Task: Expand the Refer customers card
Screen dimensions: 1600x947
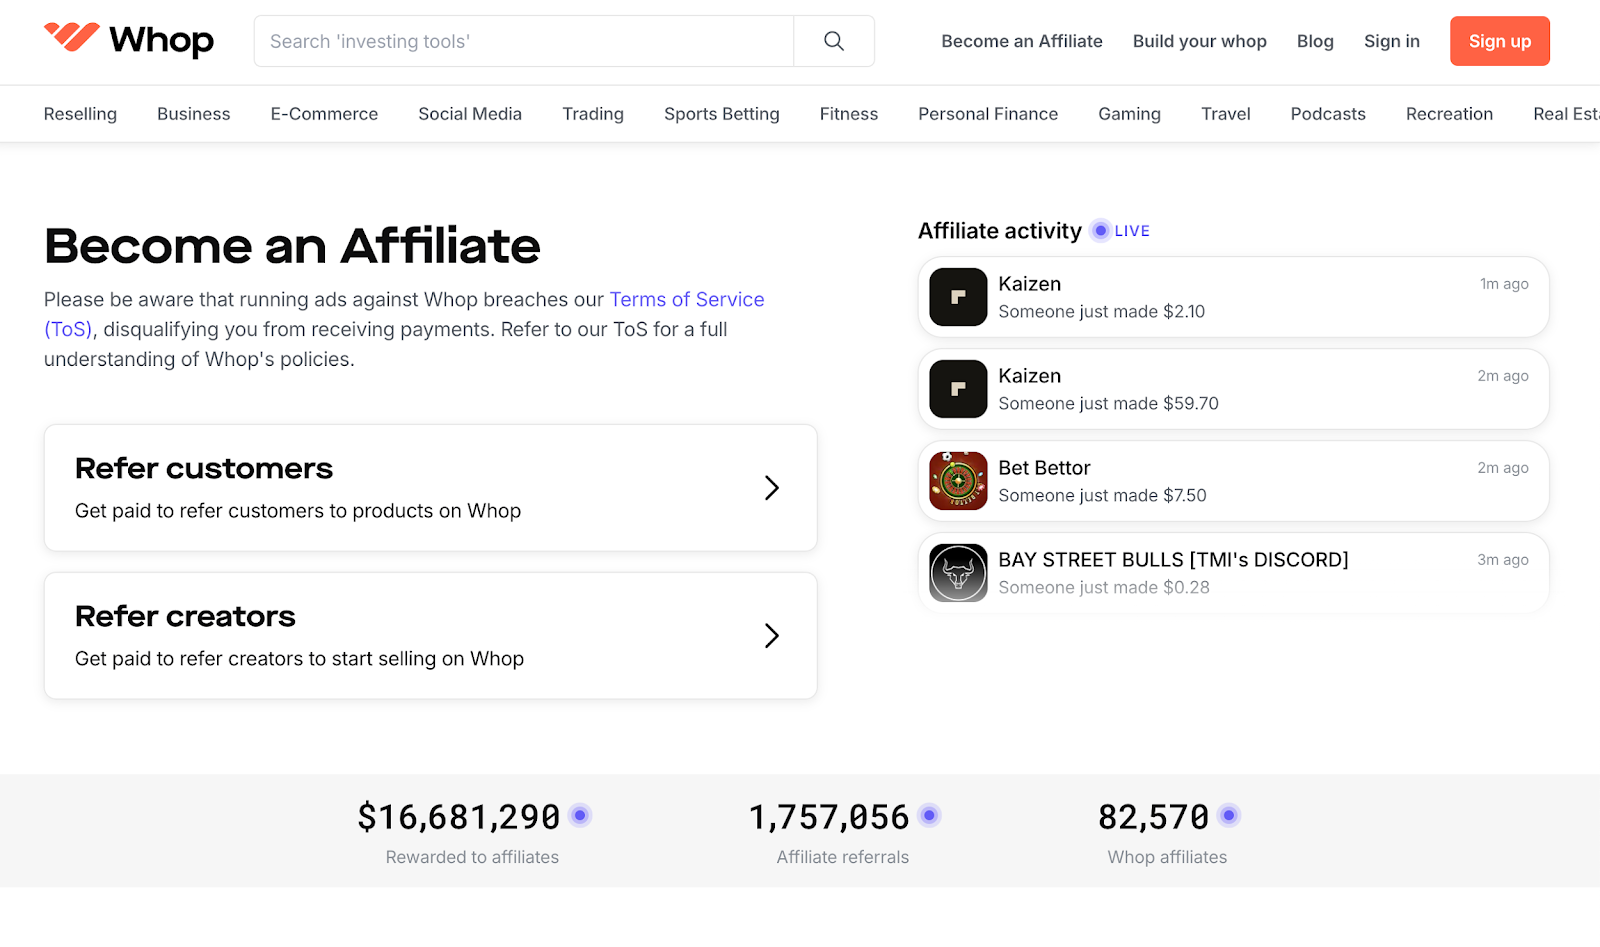Action: (430, 488)
